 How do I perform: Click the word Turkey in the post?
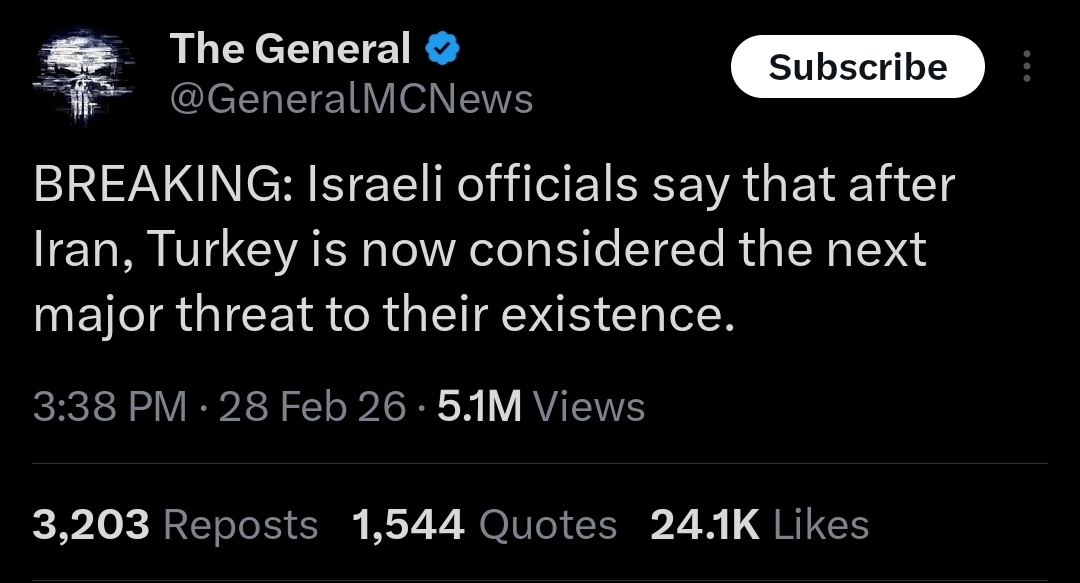point(221,249)
